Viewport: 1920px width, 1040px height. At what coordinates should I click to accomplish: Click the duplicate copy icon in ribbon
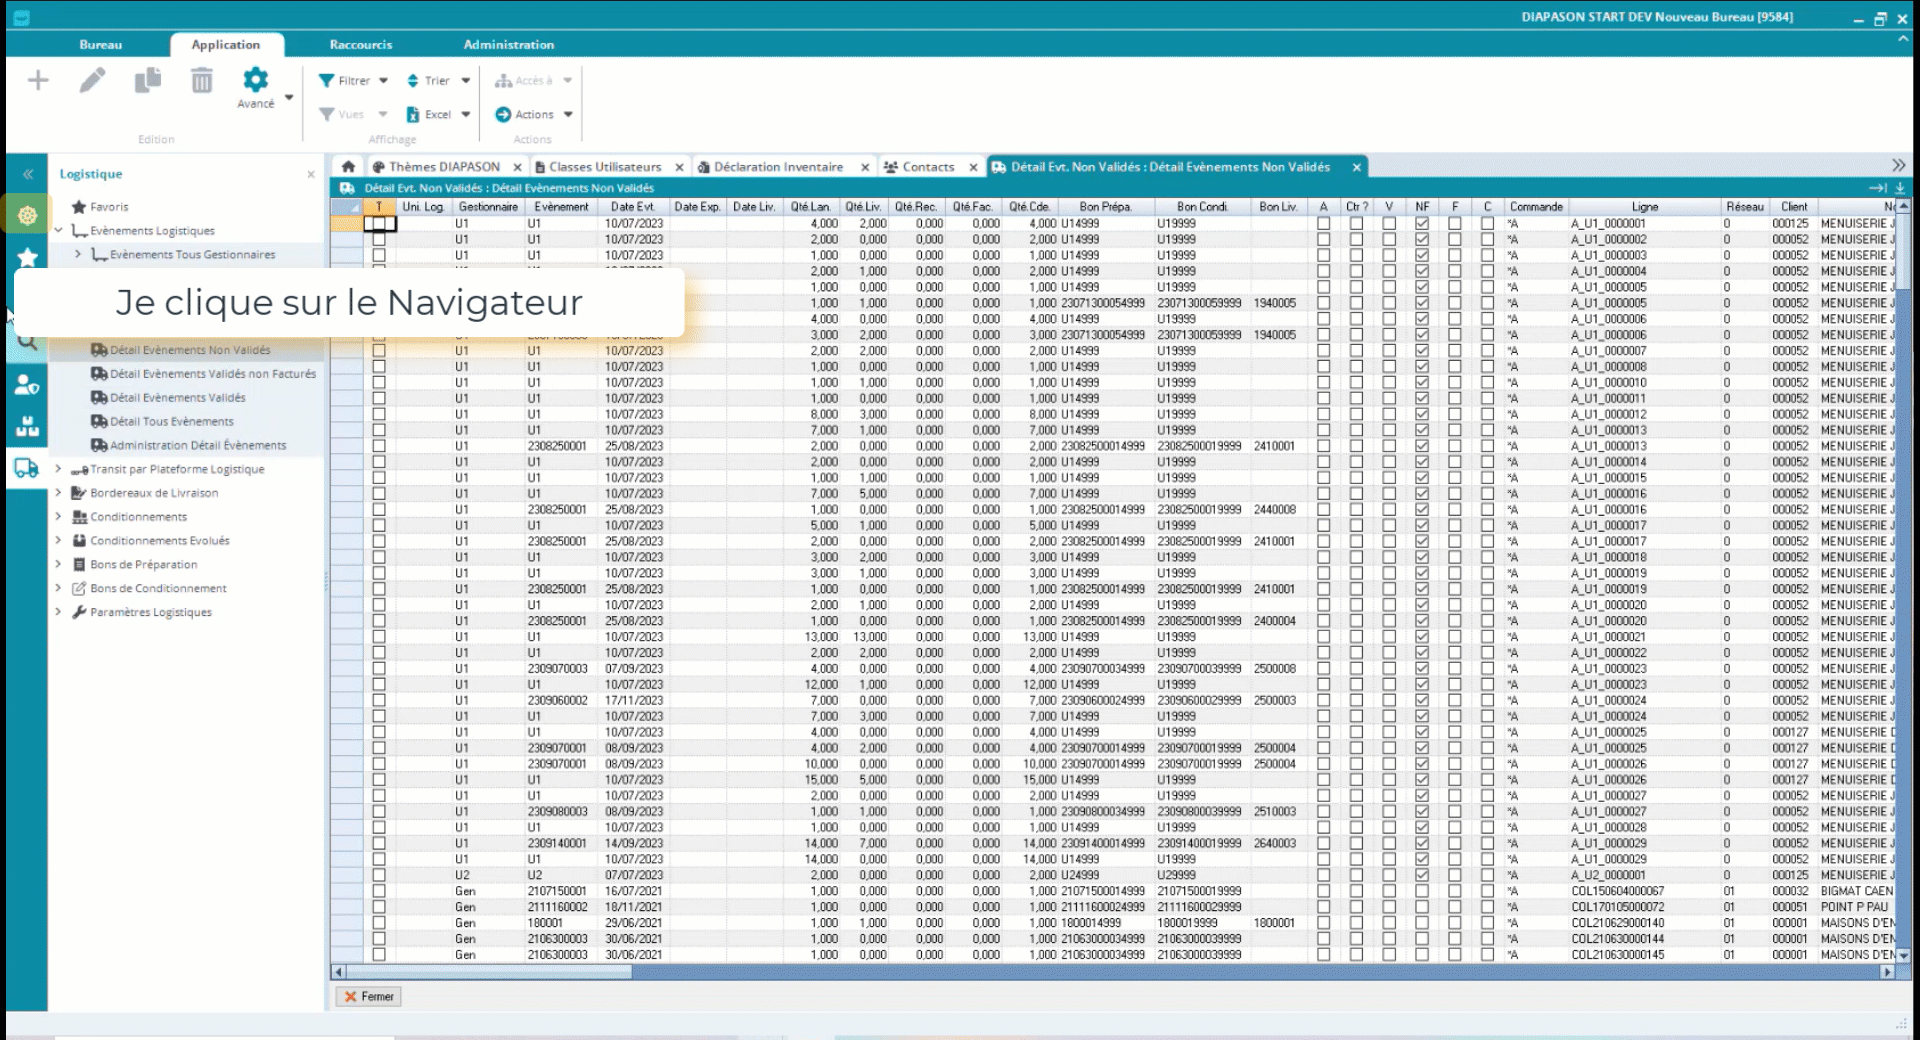148,81
